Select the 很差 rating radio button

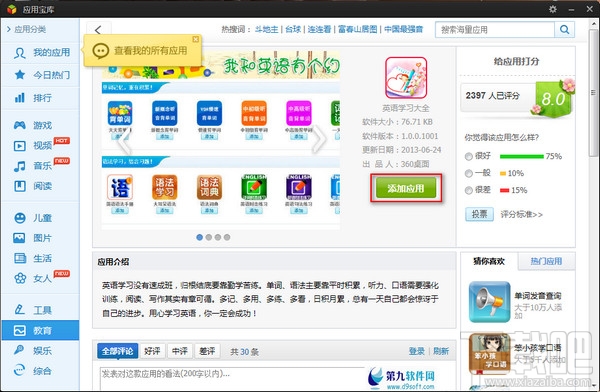pyautogui.click(x=468, y=190)
